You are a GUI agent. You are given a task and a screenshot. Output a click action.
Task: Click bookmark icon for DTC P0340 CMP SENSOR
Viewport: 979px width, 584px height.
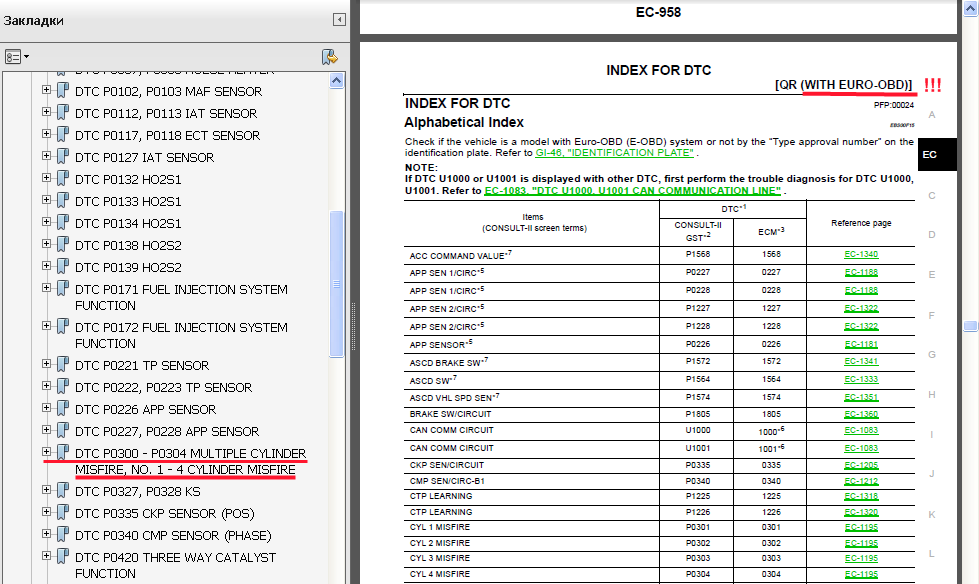62,535
